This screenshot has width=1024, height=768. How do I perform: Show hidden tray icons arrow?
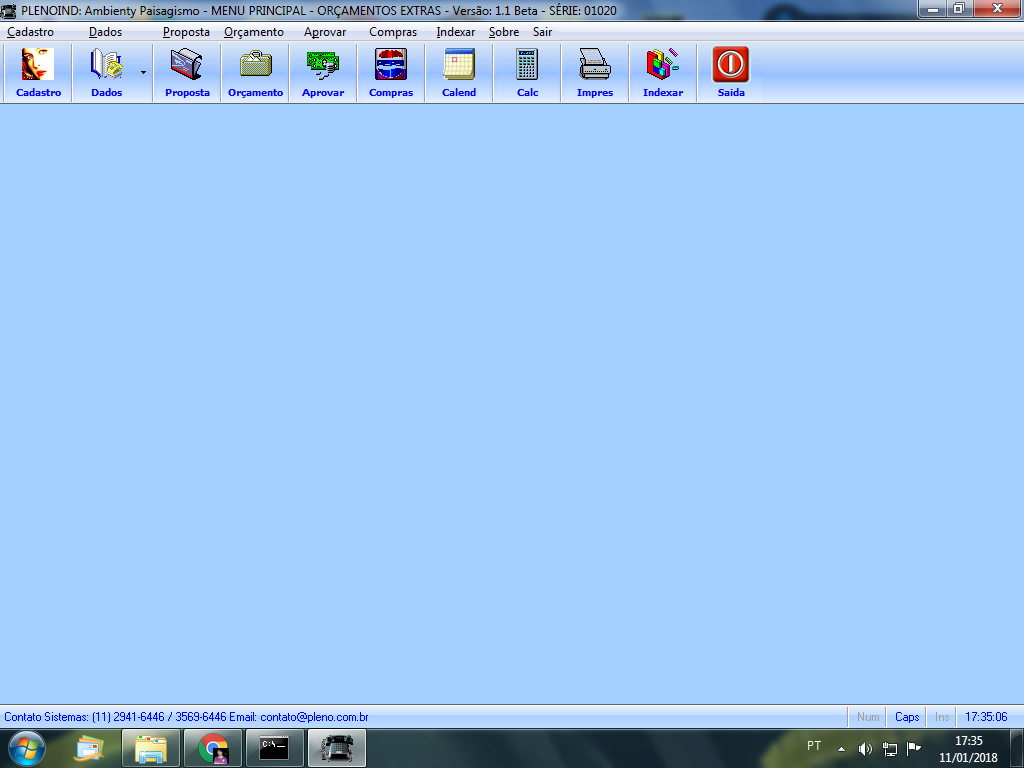pos(841,749)
